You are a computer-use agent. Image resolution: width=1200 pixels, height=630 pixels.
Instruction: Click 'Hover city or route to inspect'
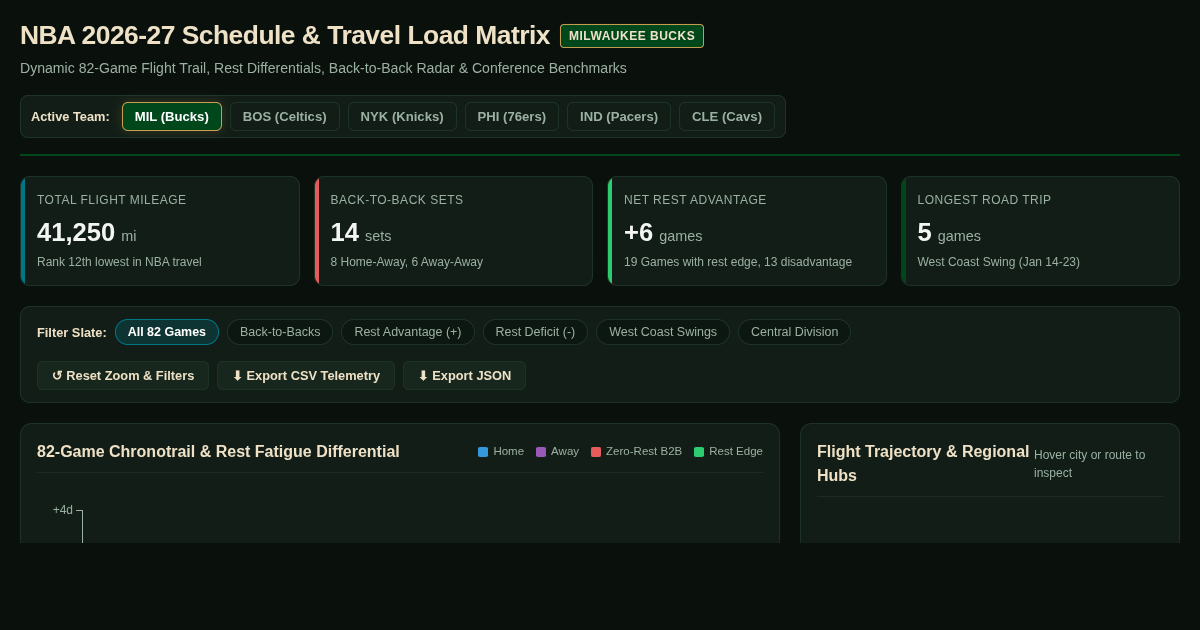tap(1090, 464)
